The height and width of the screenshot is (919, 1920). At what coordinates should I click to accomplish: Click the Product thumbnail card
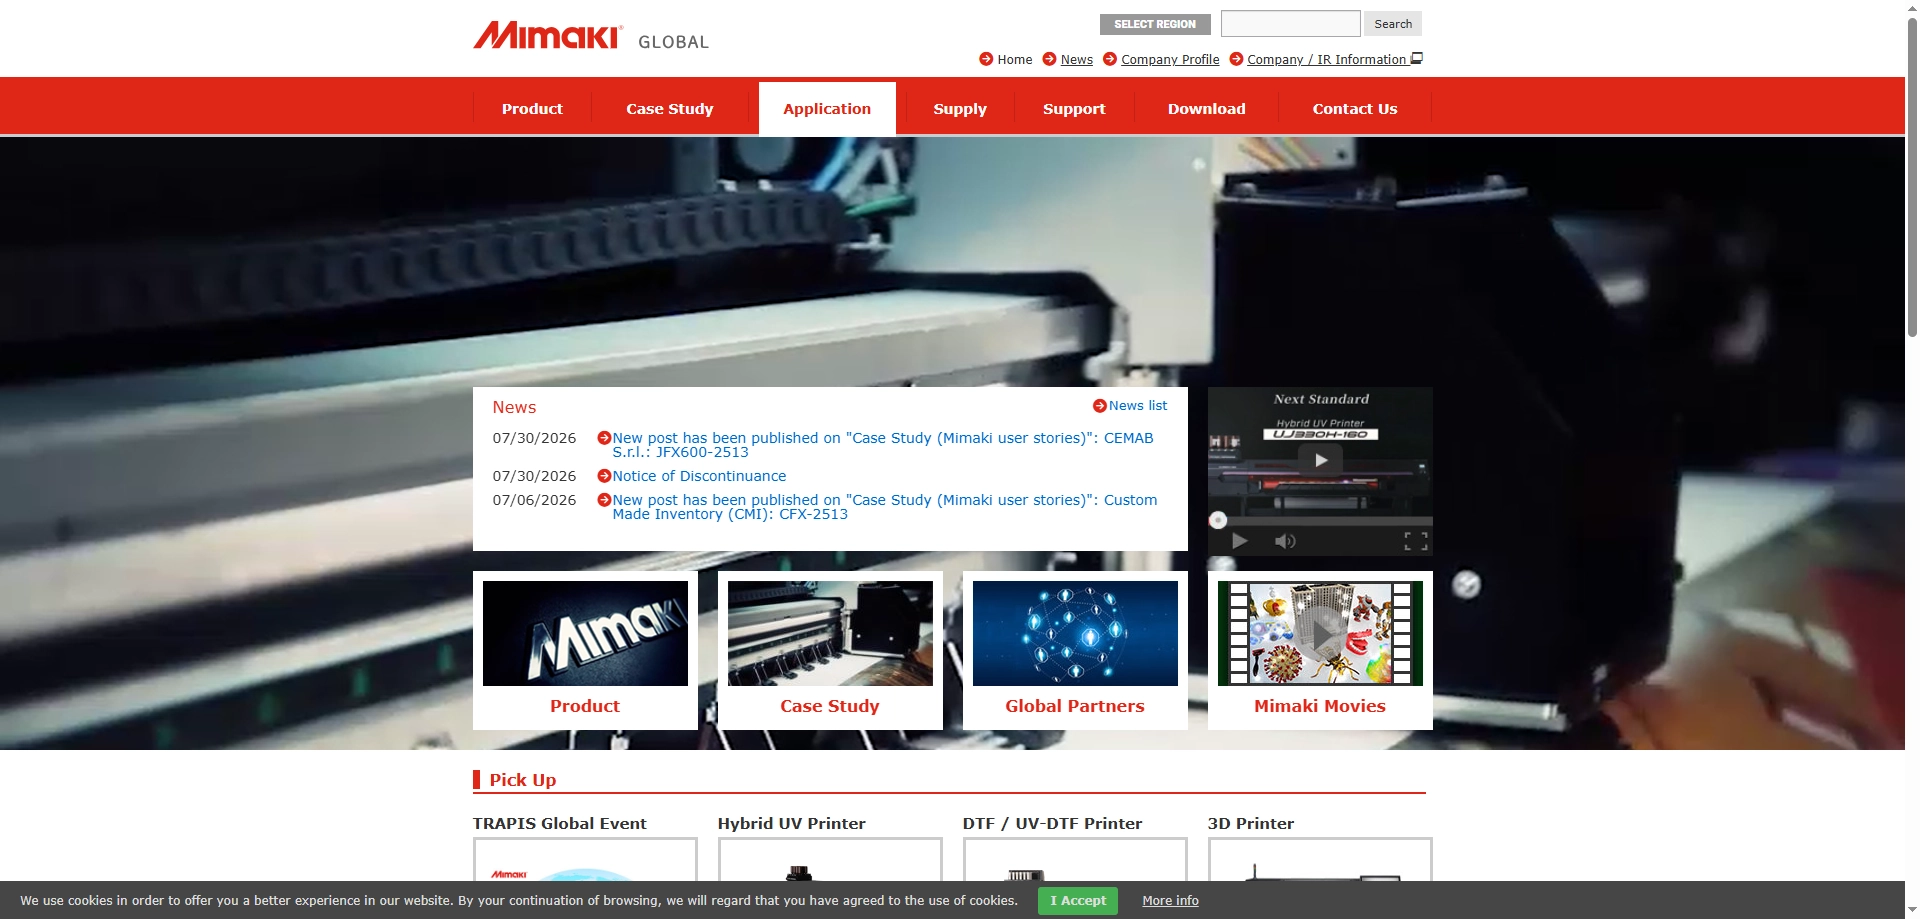(x=585, y=650)
